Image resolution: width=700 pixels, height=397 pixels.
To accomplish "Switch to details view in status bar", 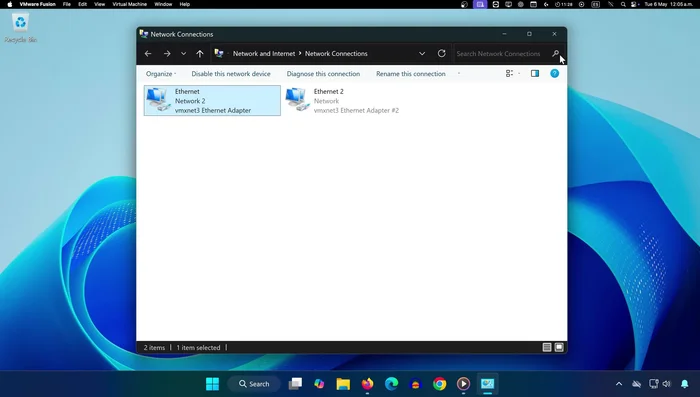I will [547, 347].
